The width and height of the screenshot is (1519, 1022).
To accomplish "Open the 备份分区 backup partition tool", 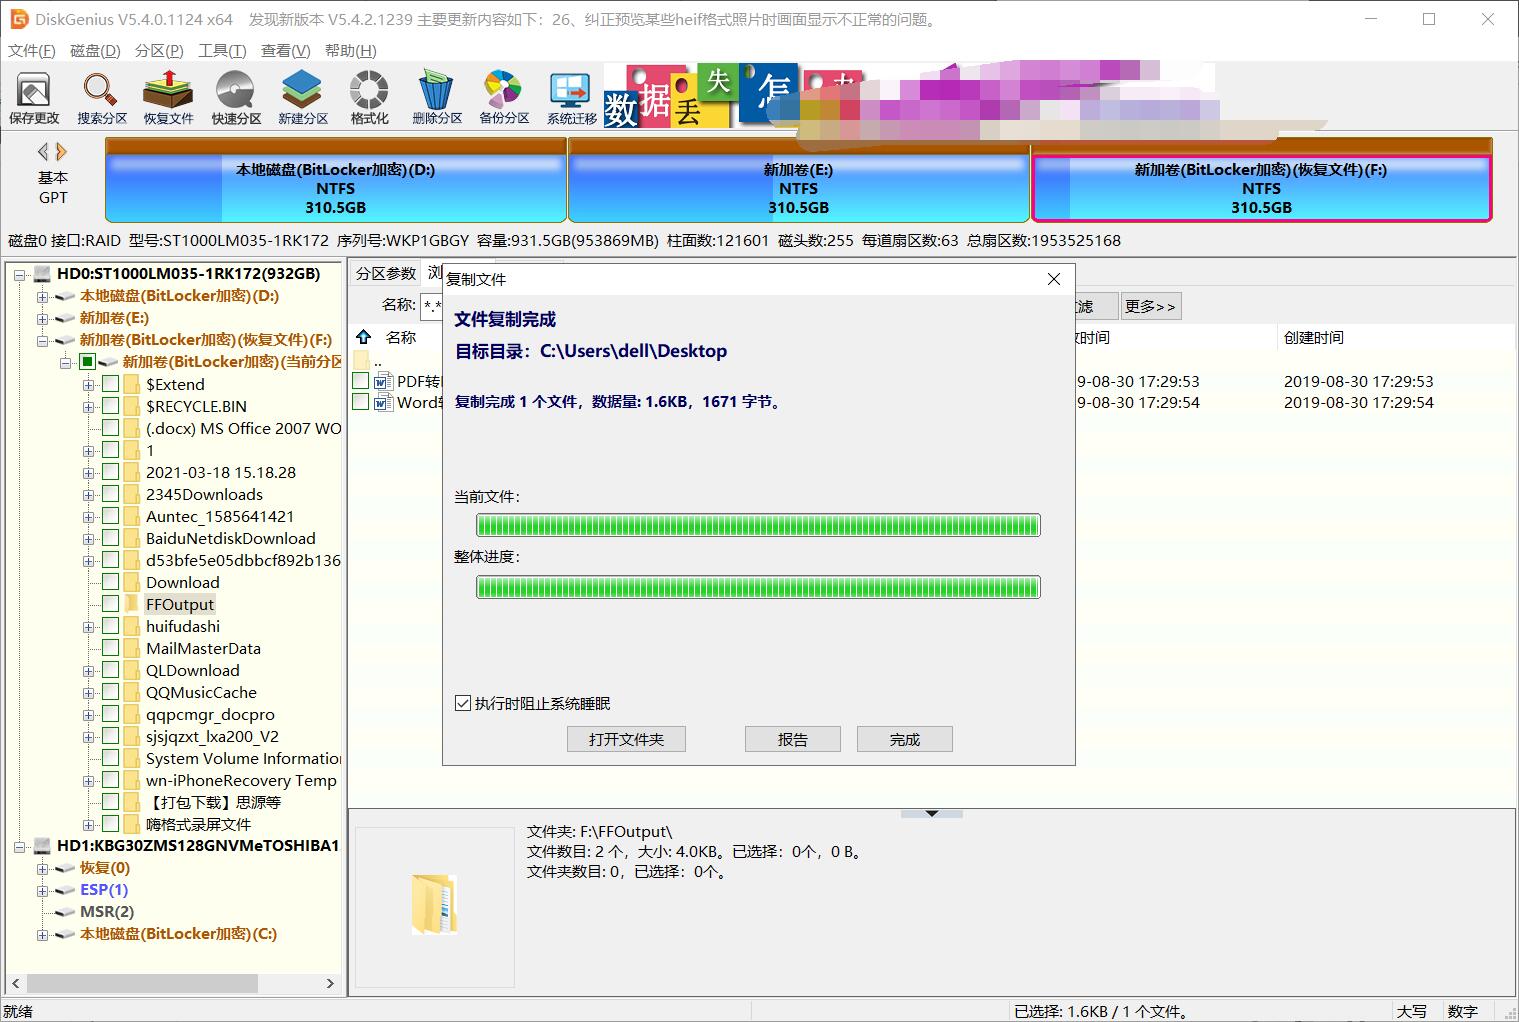I will point(502,96).
